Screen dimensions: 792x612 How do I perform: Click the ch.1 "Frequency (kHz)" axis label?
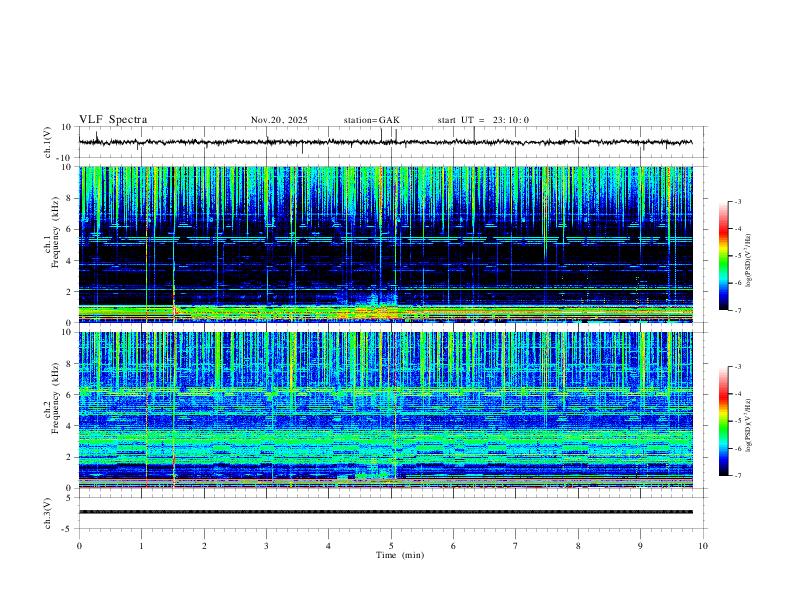[56, 232]
